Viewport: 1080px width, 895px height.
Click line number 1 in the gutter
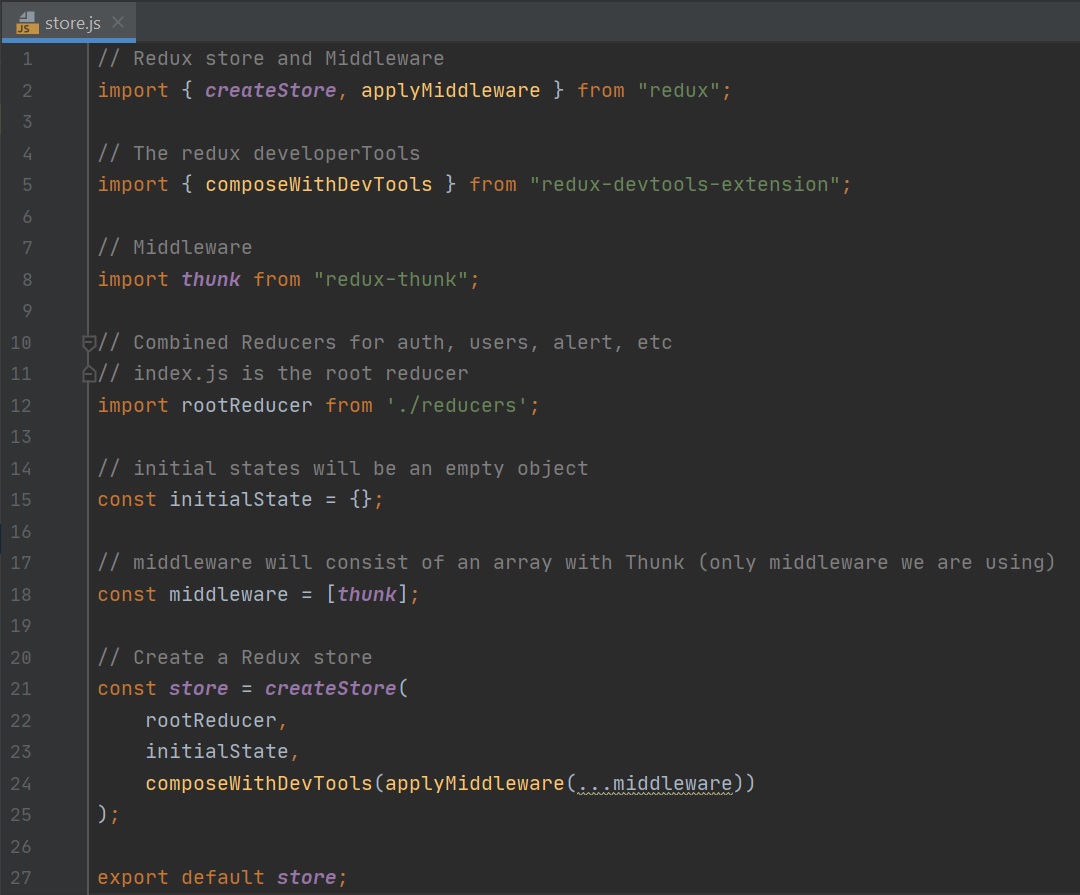[x=26, y=59]
